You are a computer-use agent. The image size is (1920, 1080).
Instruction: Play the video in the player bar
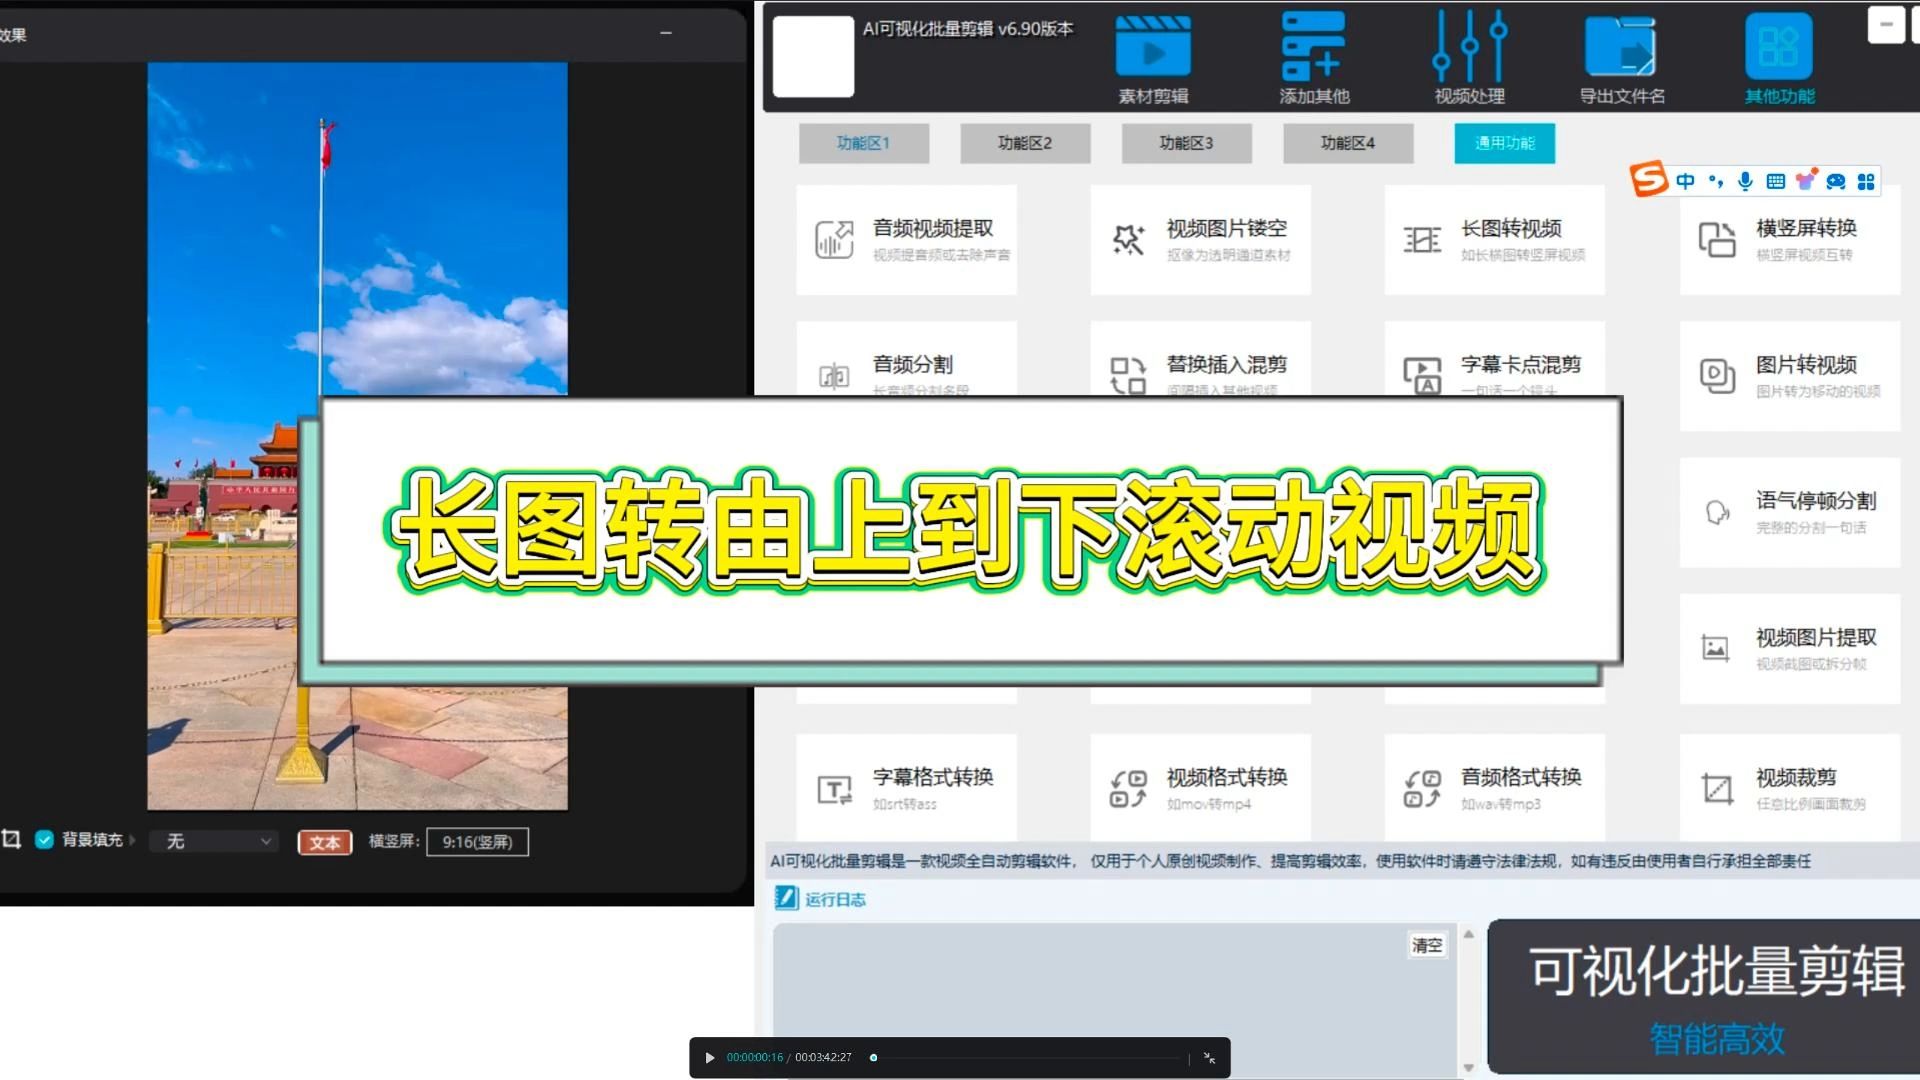pyautogui.click(x=710, y=1058)
